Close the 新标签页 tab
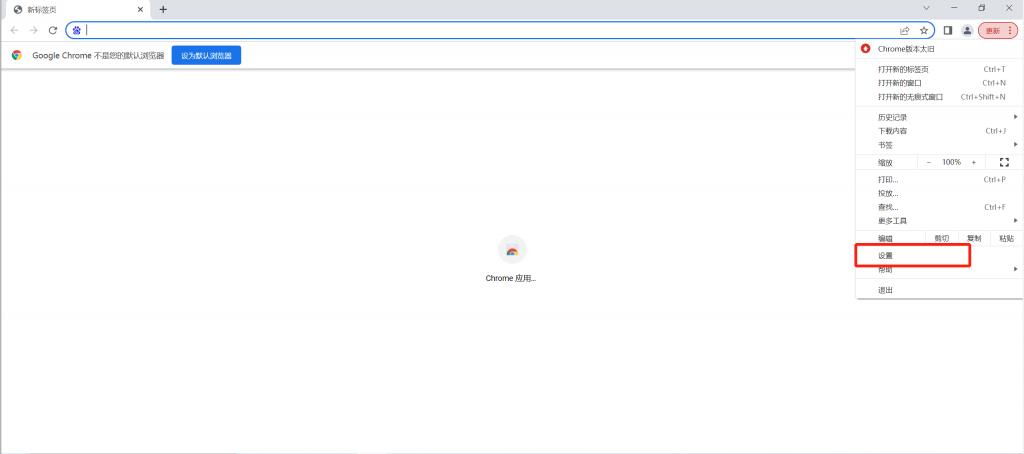The width and height of the screenshot is (1024, 454). pos(140,10)
